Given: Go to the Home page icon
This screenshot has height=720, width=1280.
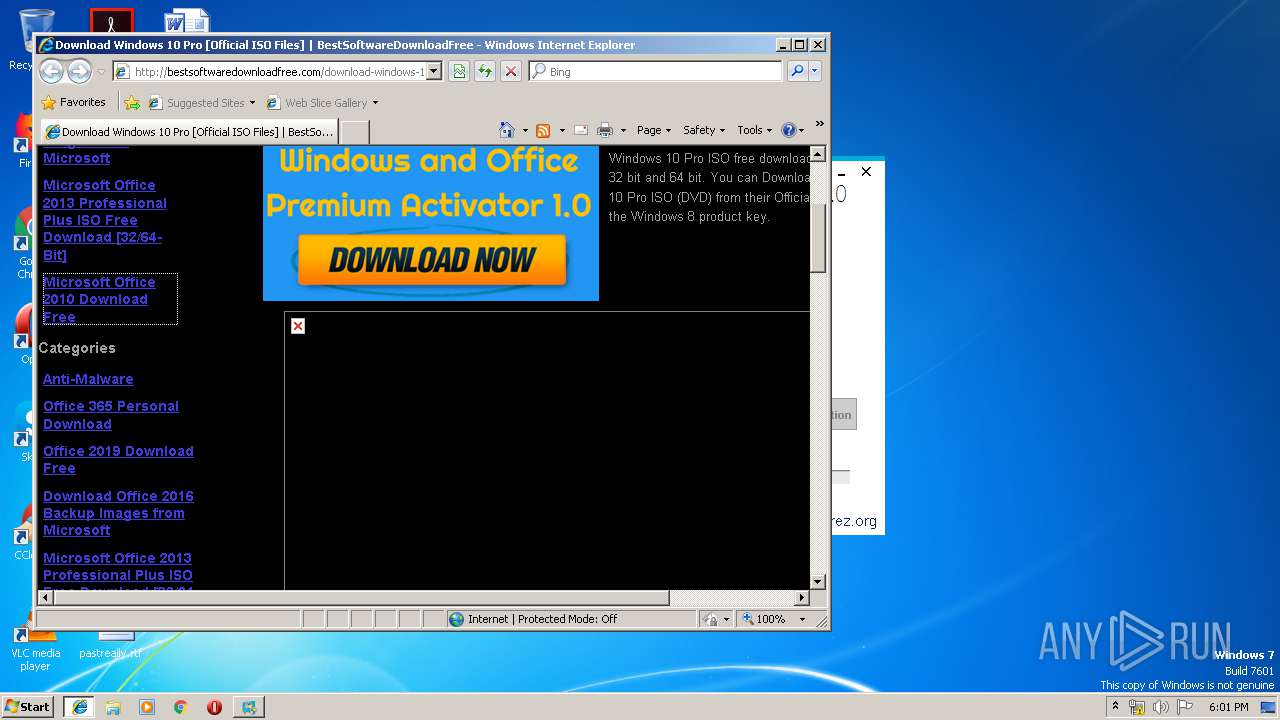Looking at the screenshot, I should (507, 130).
